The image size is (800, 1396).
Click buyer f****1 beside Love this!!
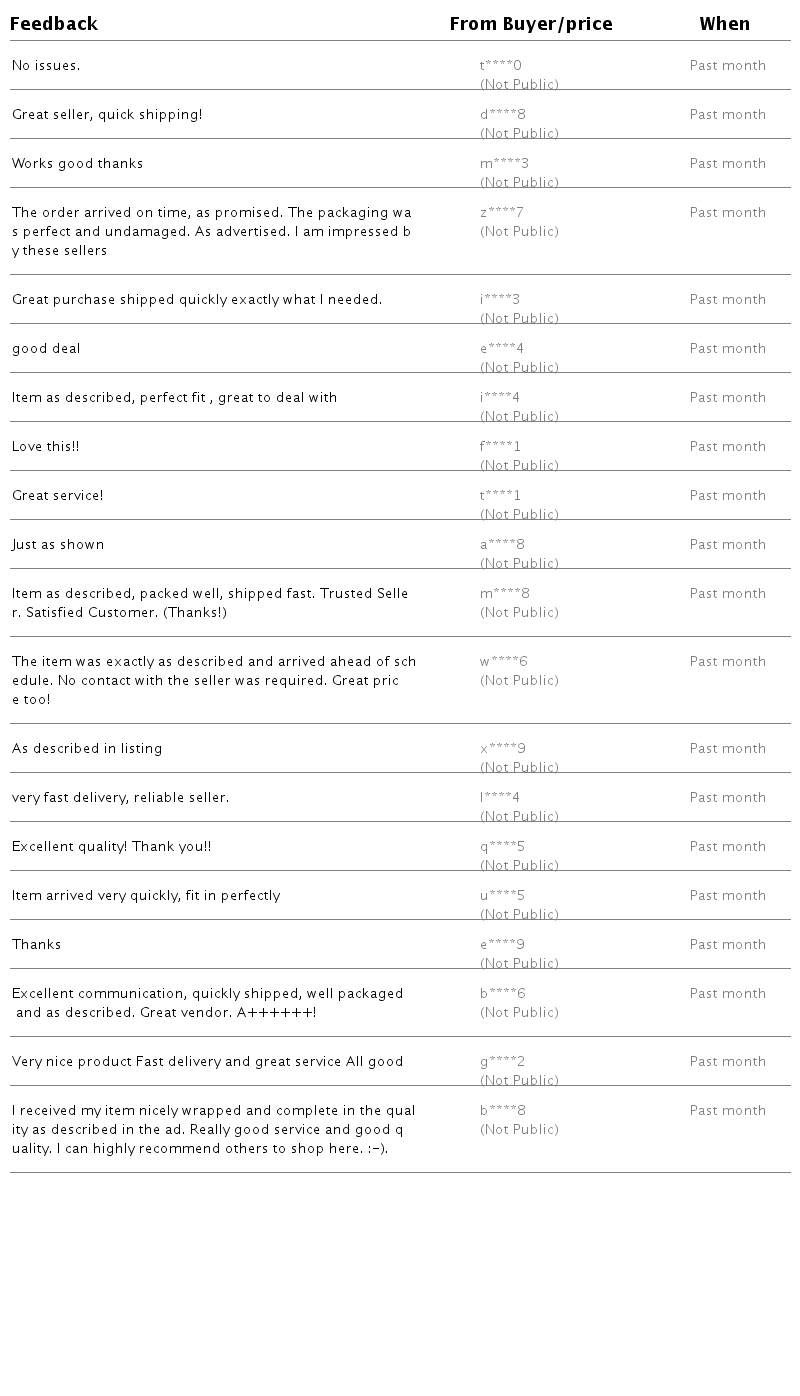pos(500,447)
